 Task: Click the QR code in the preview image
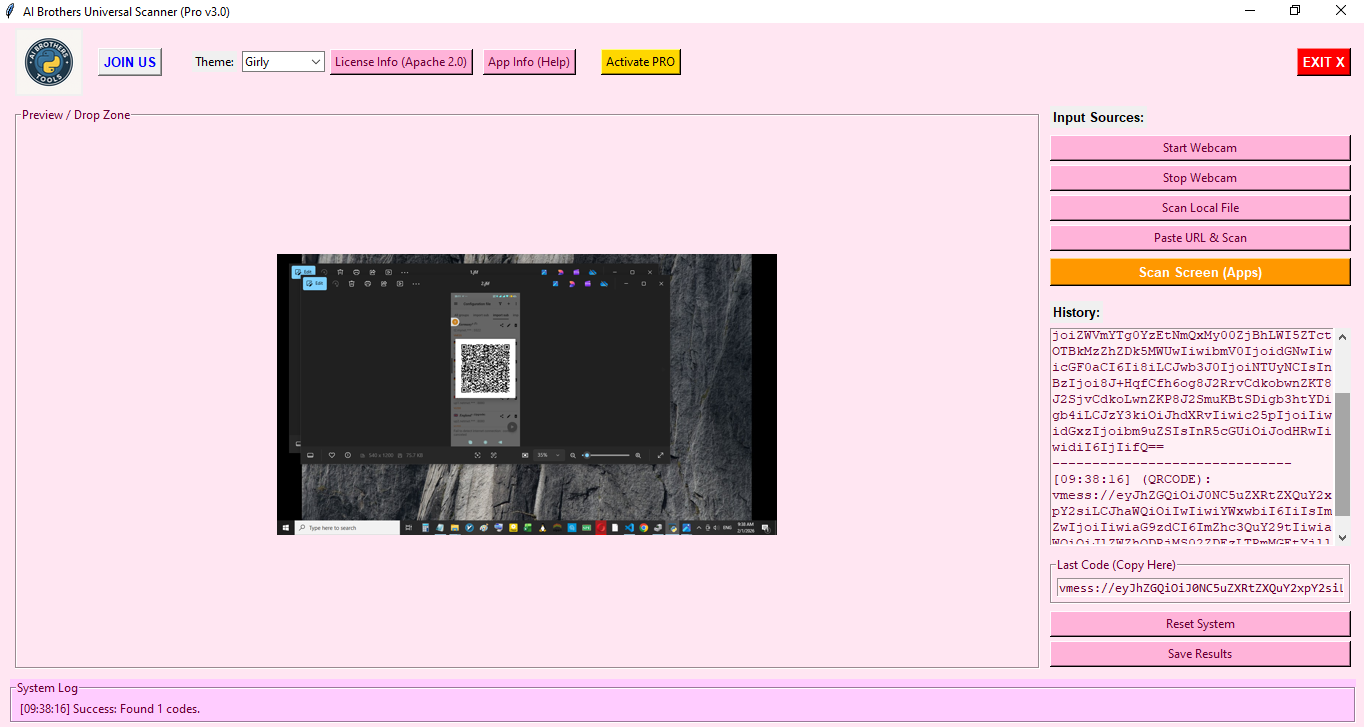point(485,368)
